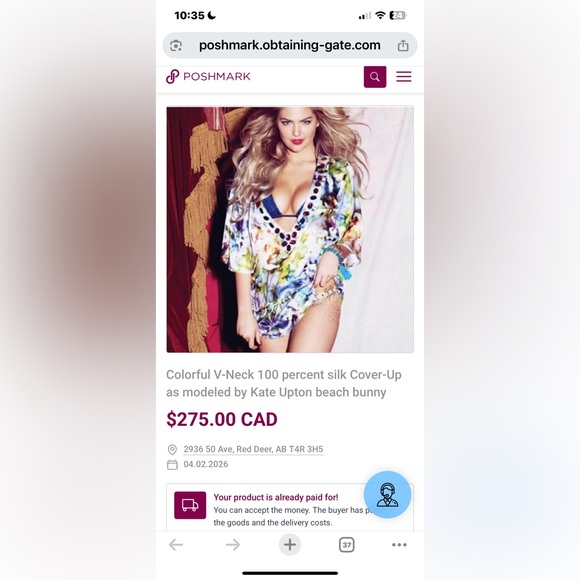
Task: Click 'Your product is already paid for!' text
Action: pyautogui.click(x=276, y=497)
